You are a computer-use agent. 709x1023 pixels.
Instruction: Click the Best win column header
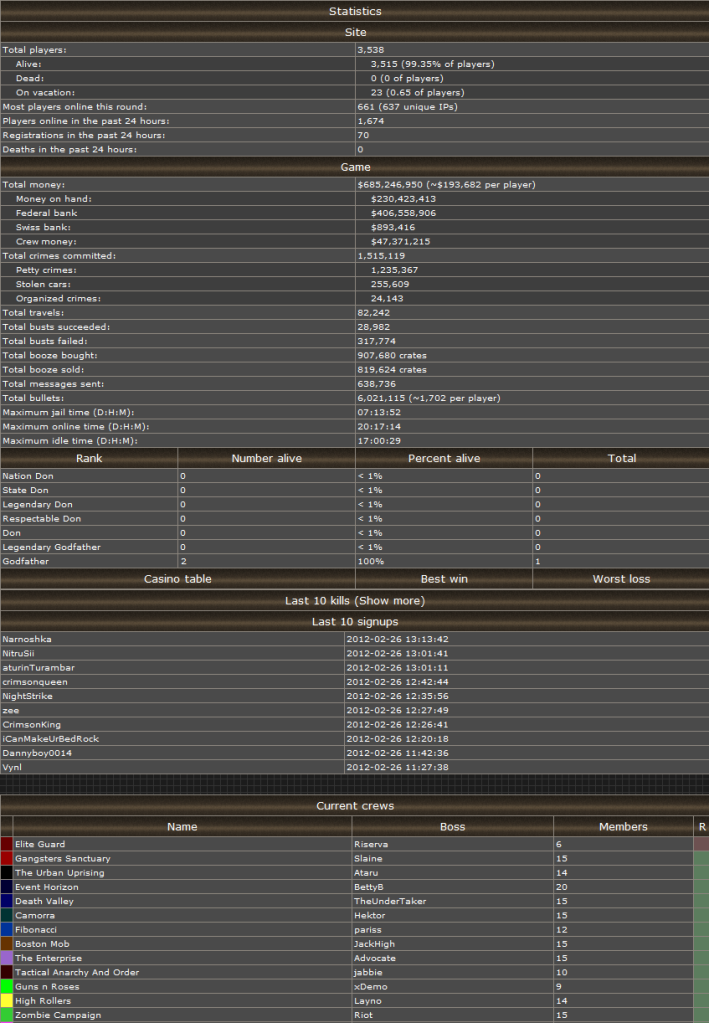coord(444,579)
